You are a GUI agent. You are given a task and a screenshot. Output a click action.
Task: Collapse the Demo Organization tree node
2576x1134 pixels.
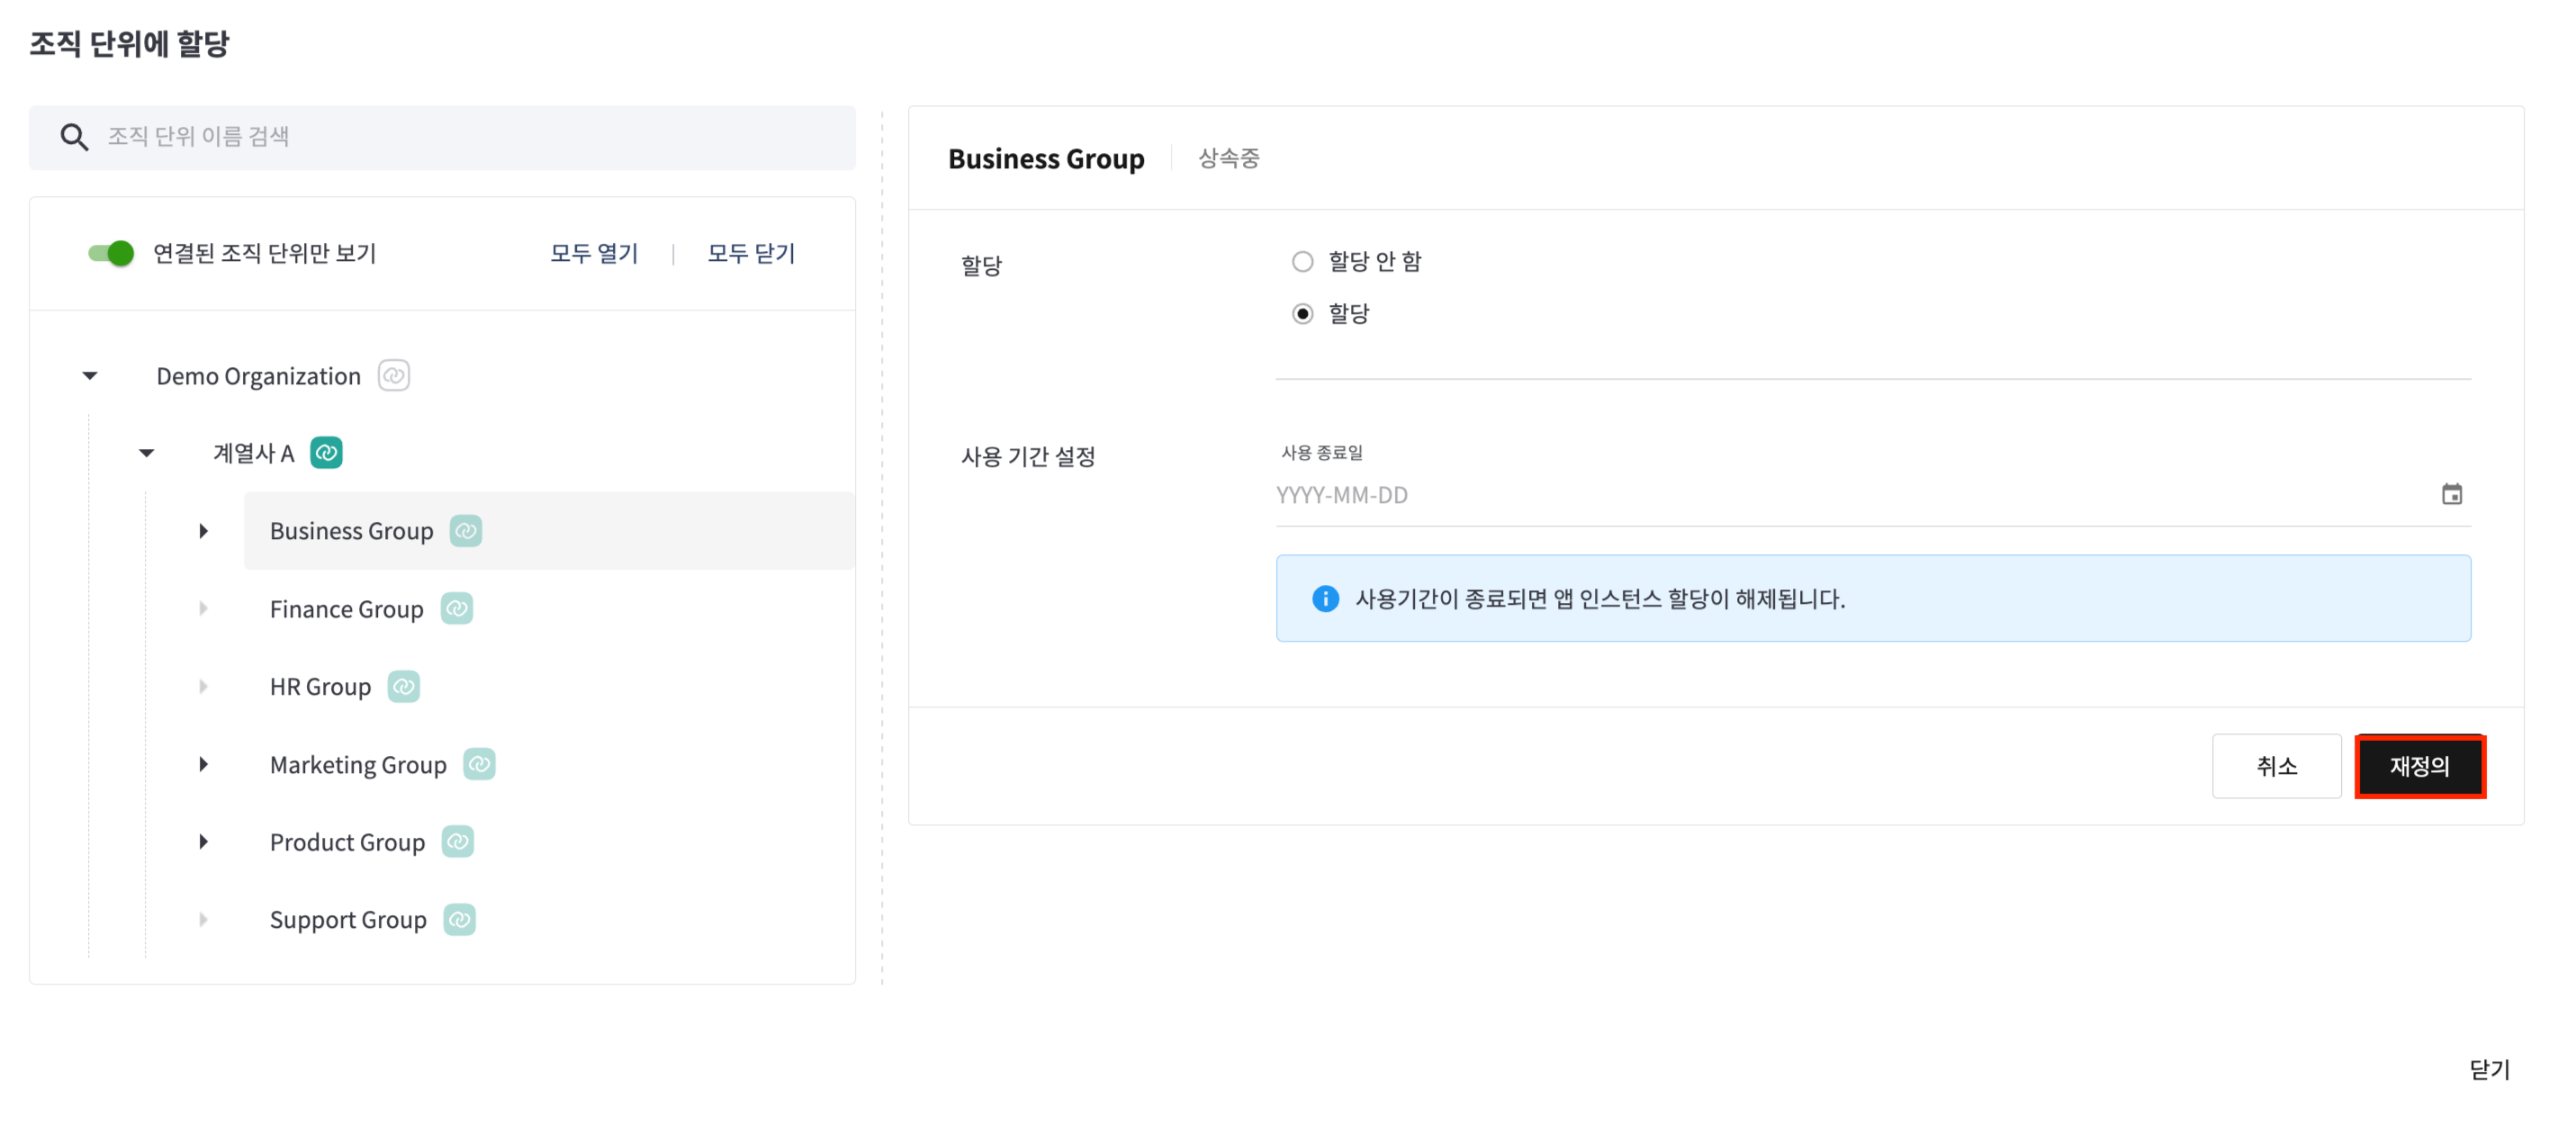90,376
